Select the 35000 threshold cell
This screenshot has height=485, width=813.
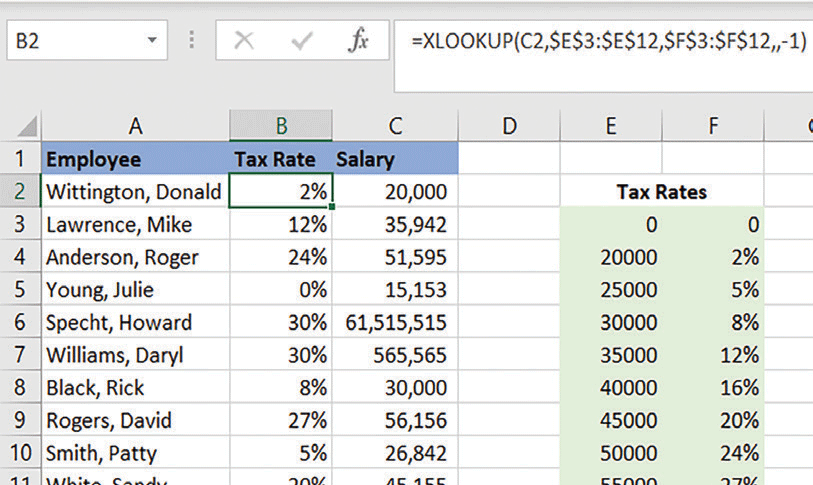point(611,356)
